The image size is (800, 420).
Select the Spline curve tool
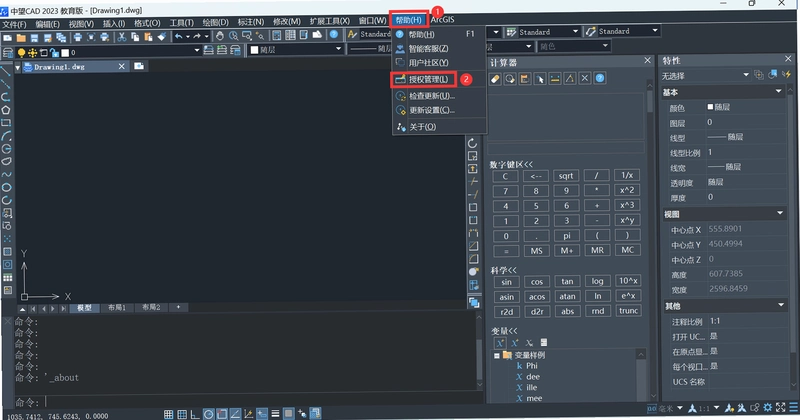(x=6, y=175)
